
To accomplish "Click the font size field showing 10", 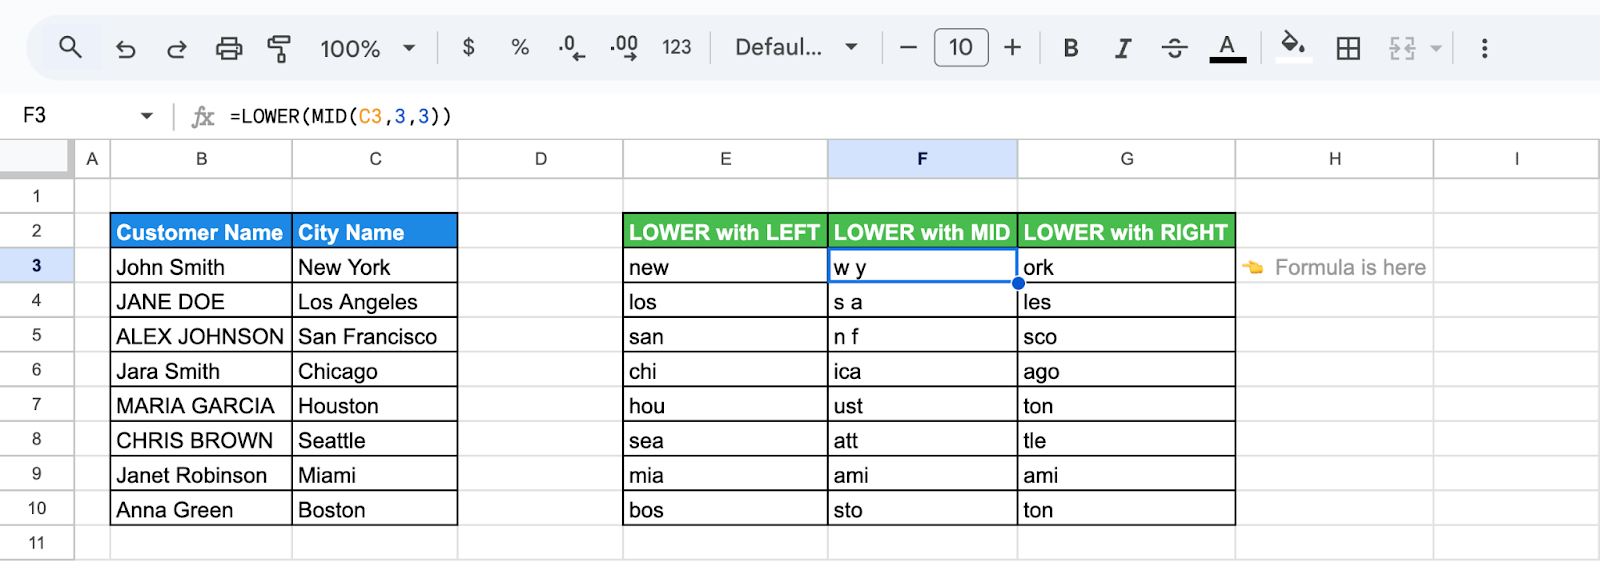I will 961,47.
